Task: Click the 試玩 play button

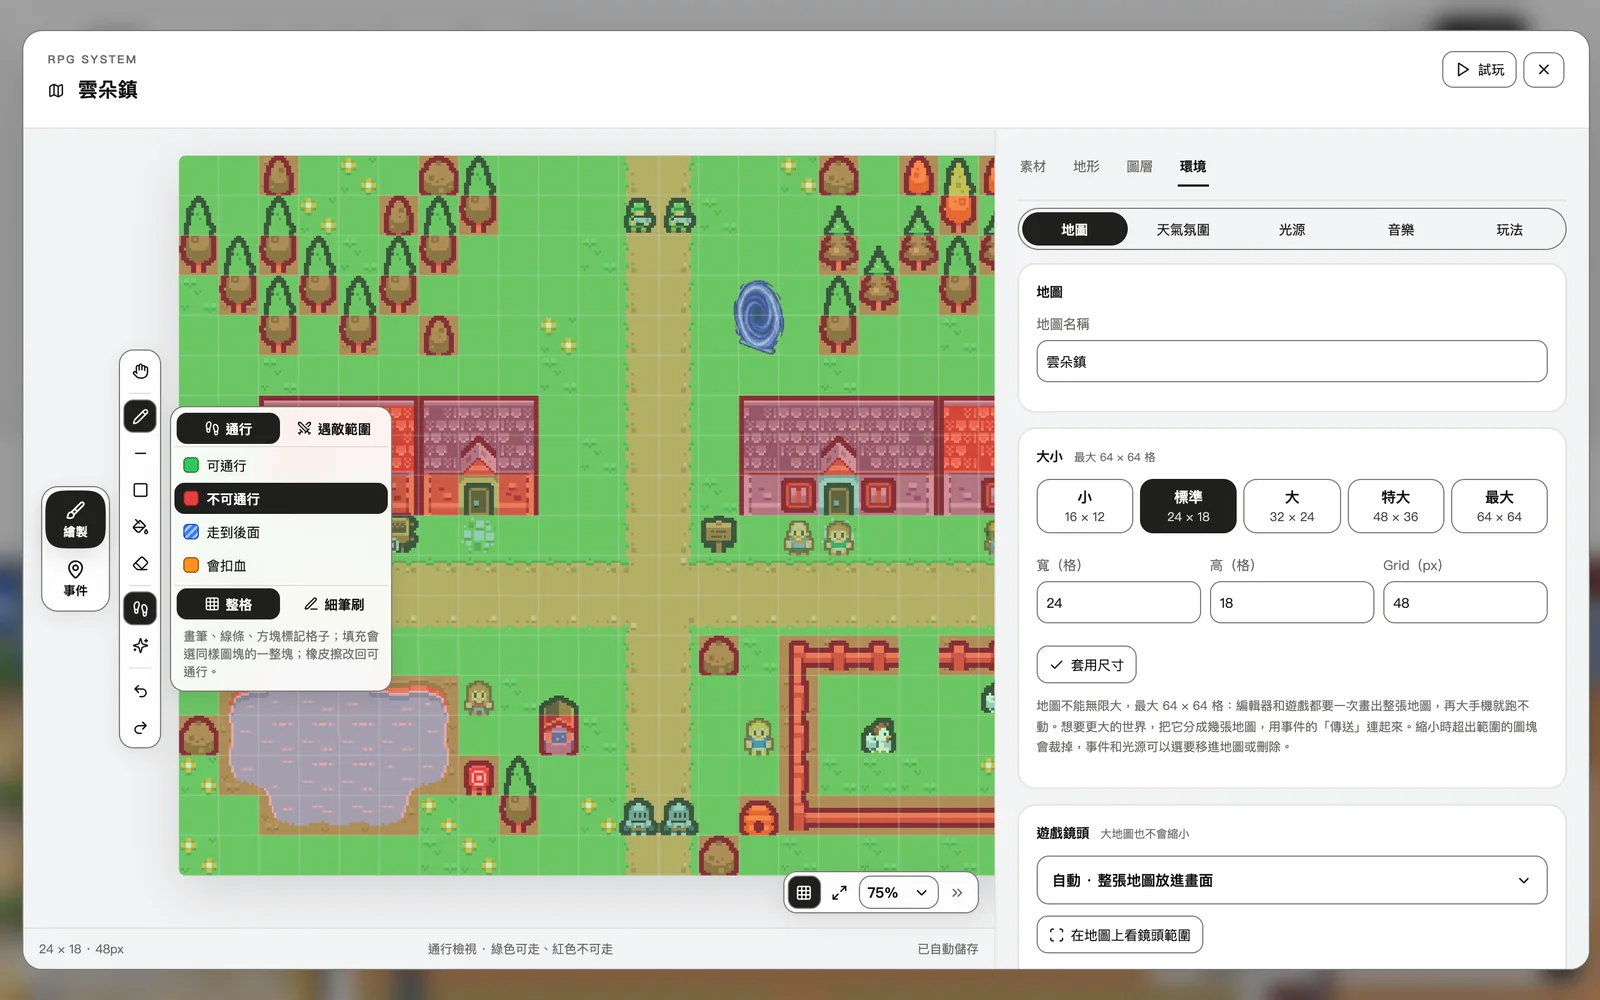Action: point(1479,70)
